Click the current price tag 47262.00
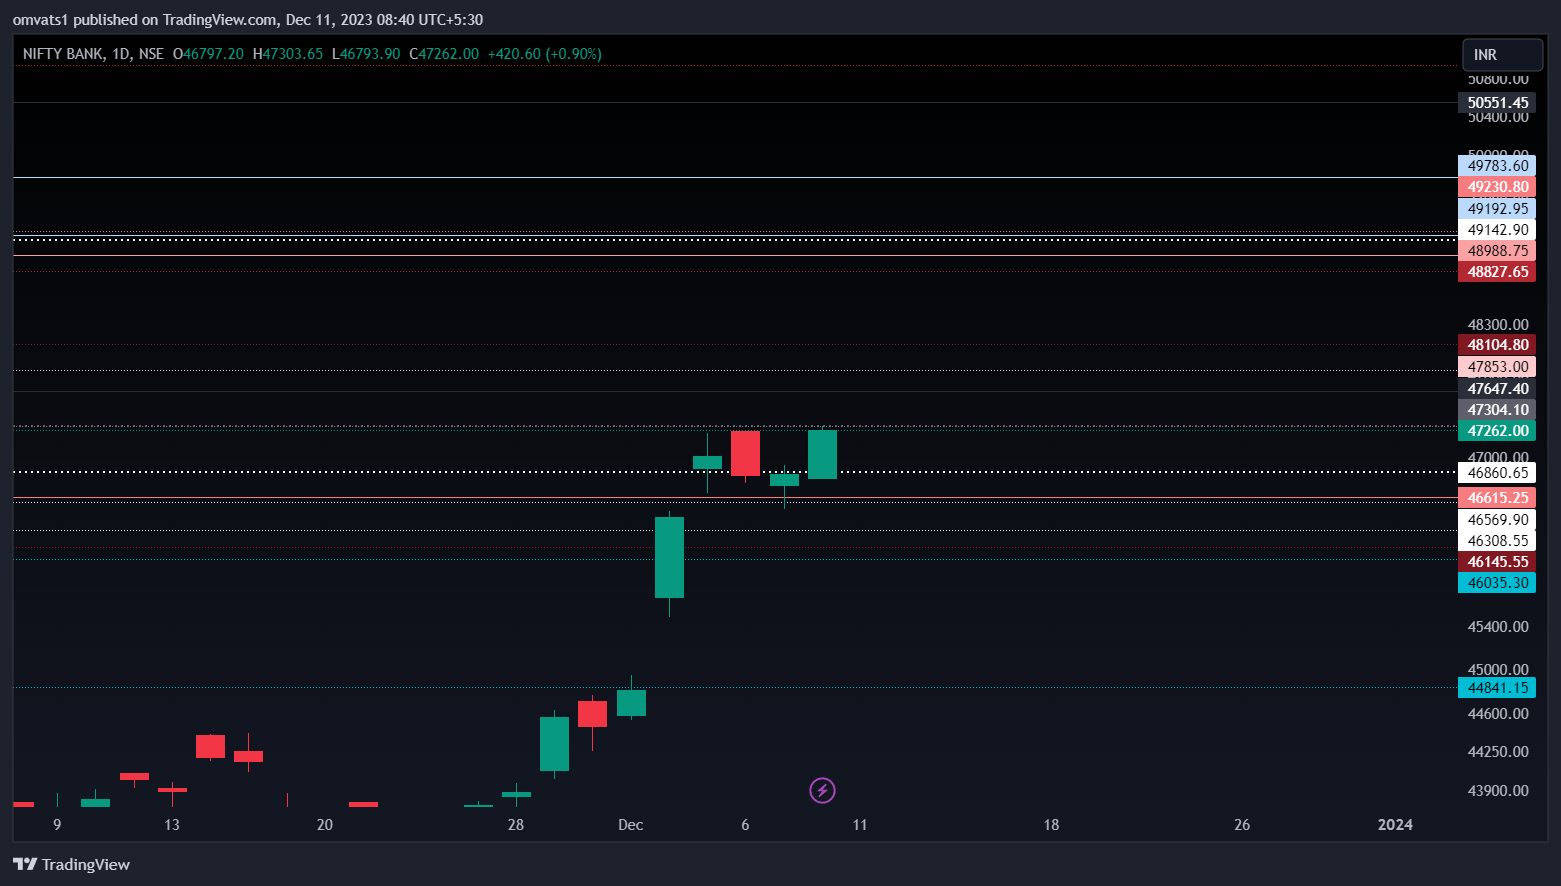 click(1497, 431)
